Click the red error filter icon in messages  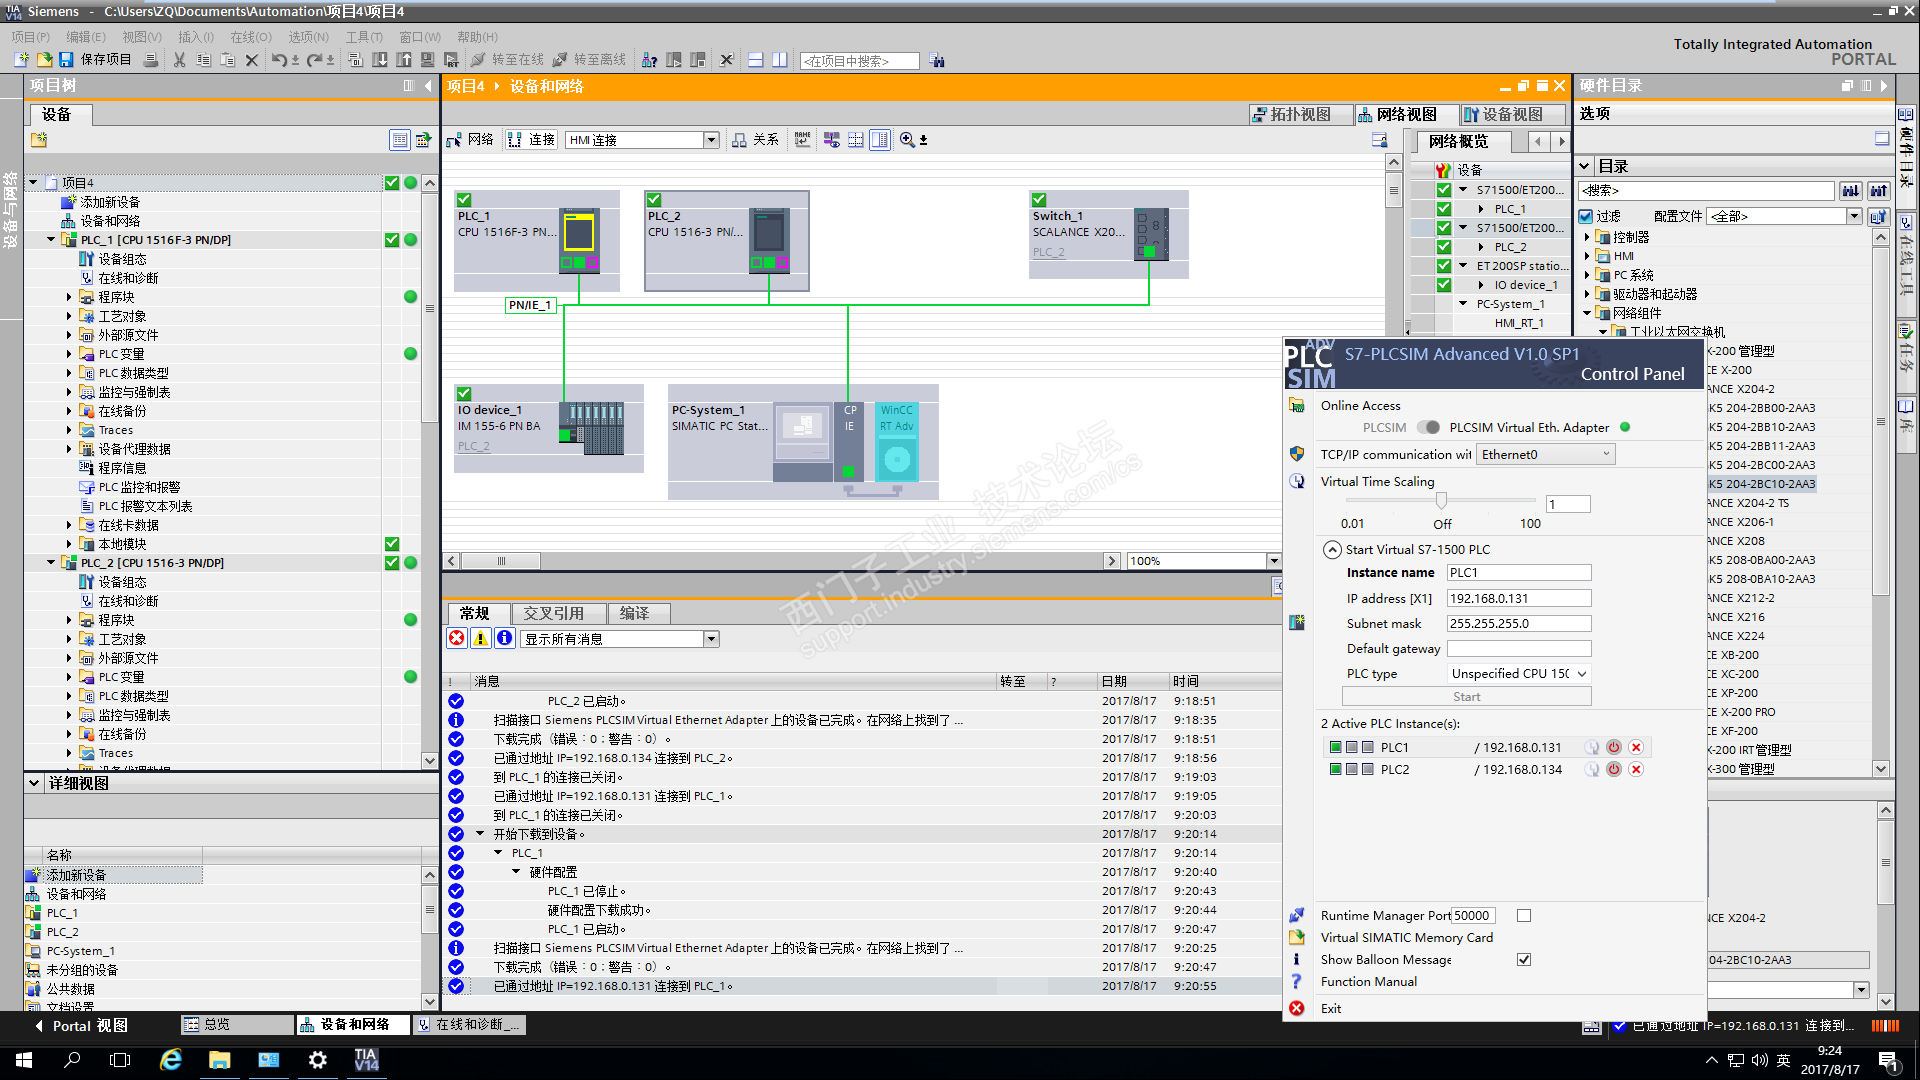[457, 638]
